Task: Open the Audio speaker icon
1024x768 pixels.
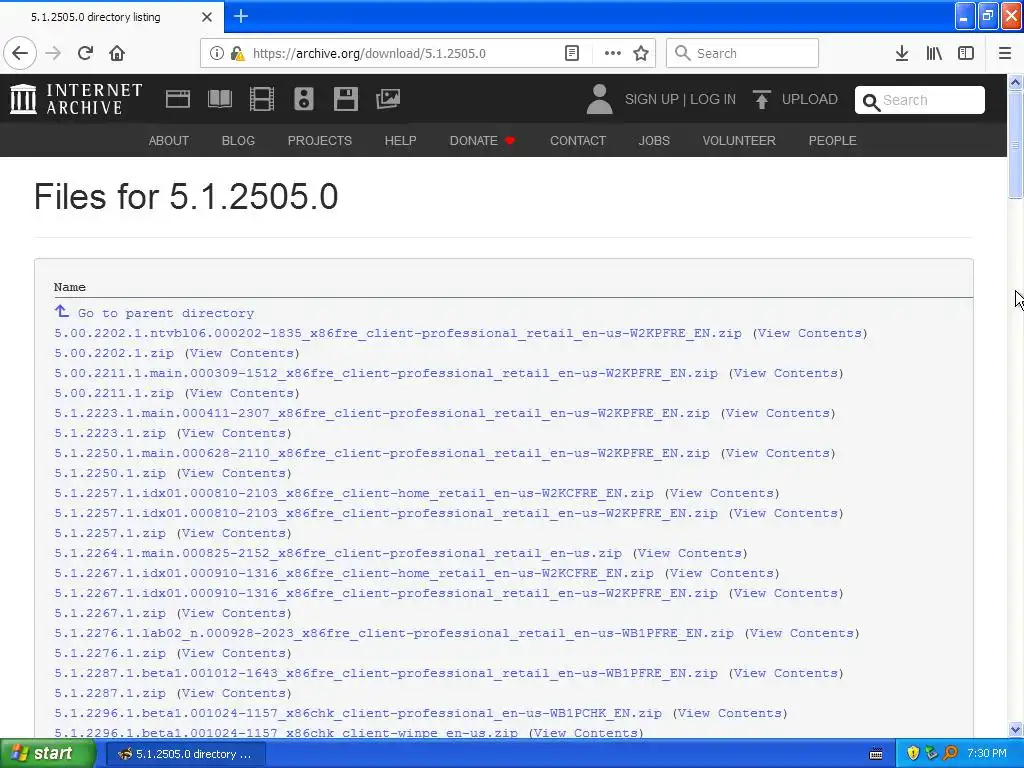Action: 304,99
